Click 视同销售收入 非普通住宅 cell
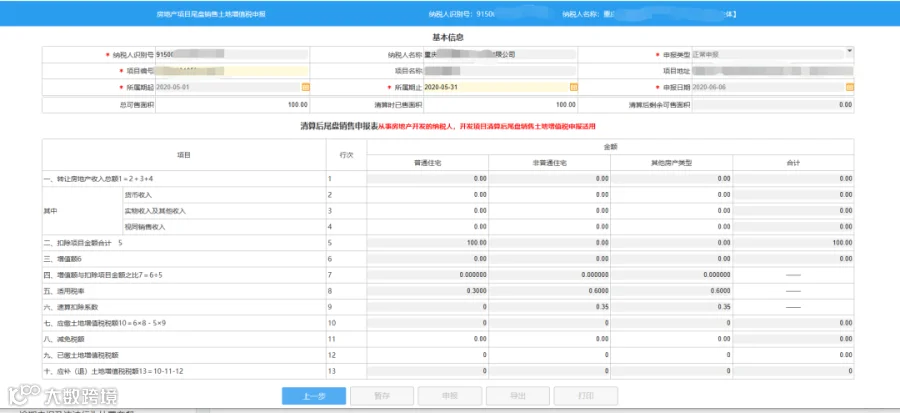This screenshot has width=900, height=413. pyautogui.click(x=550, y=227)
